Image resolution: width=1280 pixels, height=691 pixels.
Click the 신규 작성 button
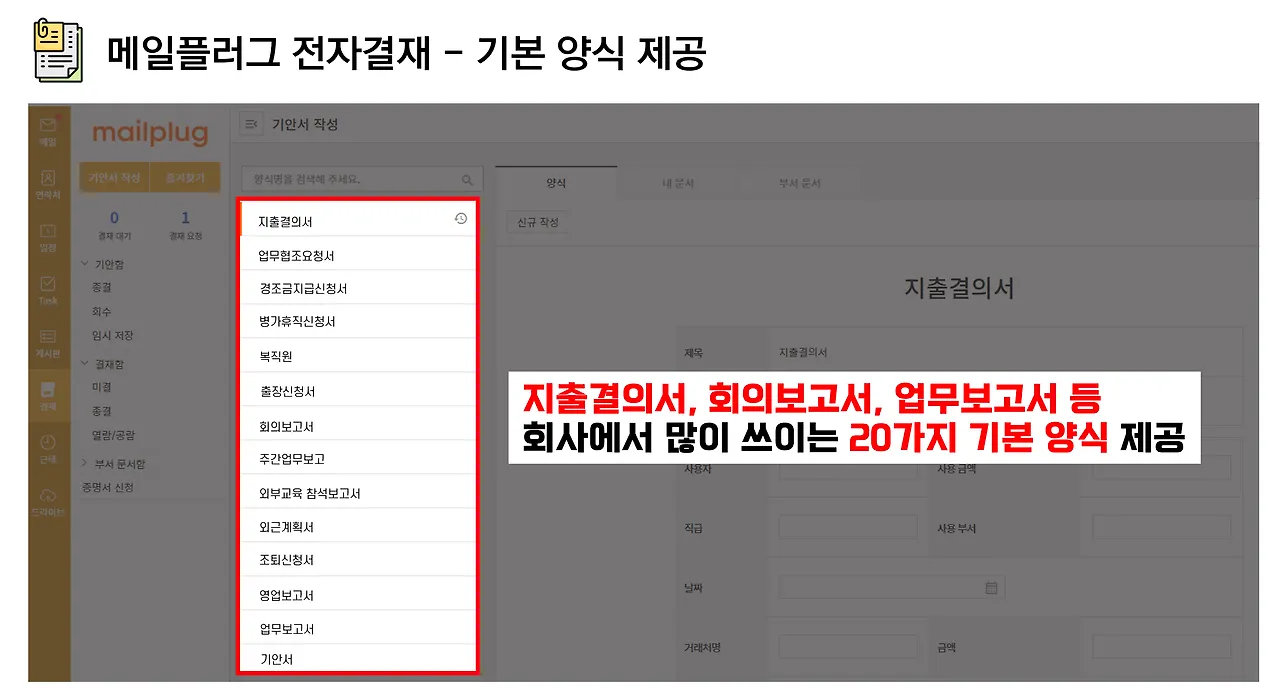(538, 222)
